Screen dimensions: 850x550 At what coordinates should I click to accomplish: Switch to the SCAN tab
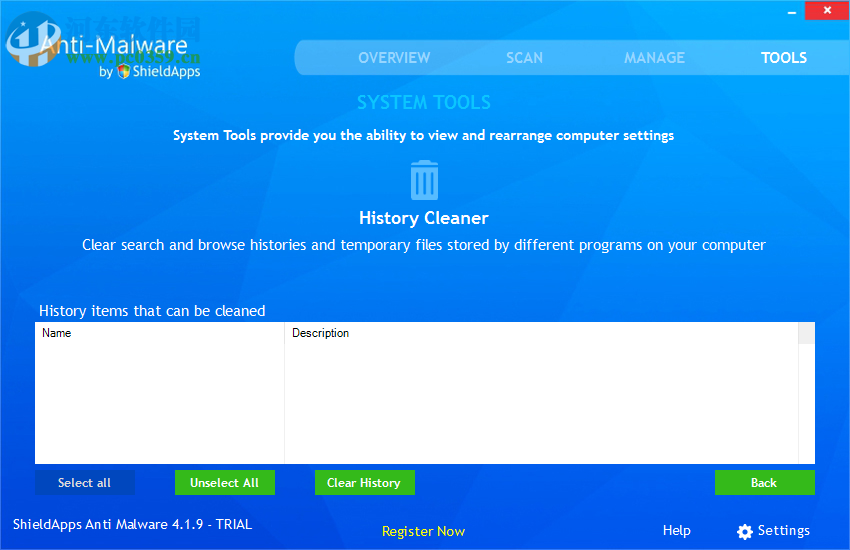pyautogui.click(x=524, y=58)
